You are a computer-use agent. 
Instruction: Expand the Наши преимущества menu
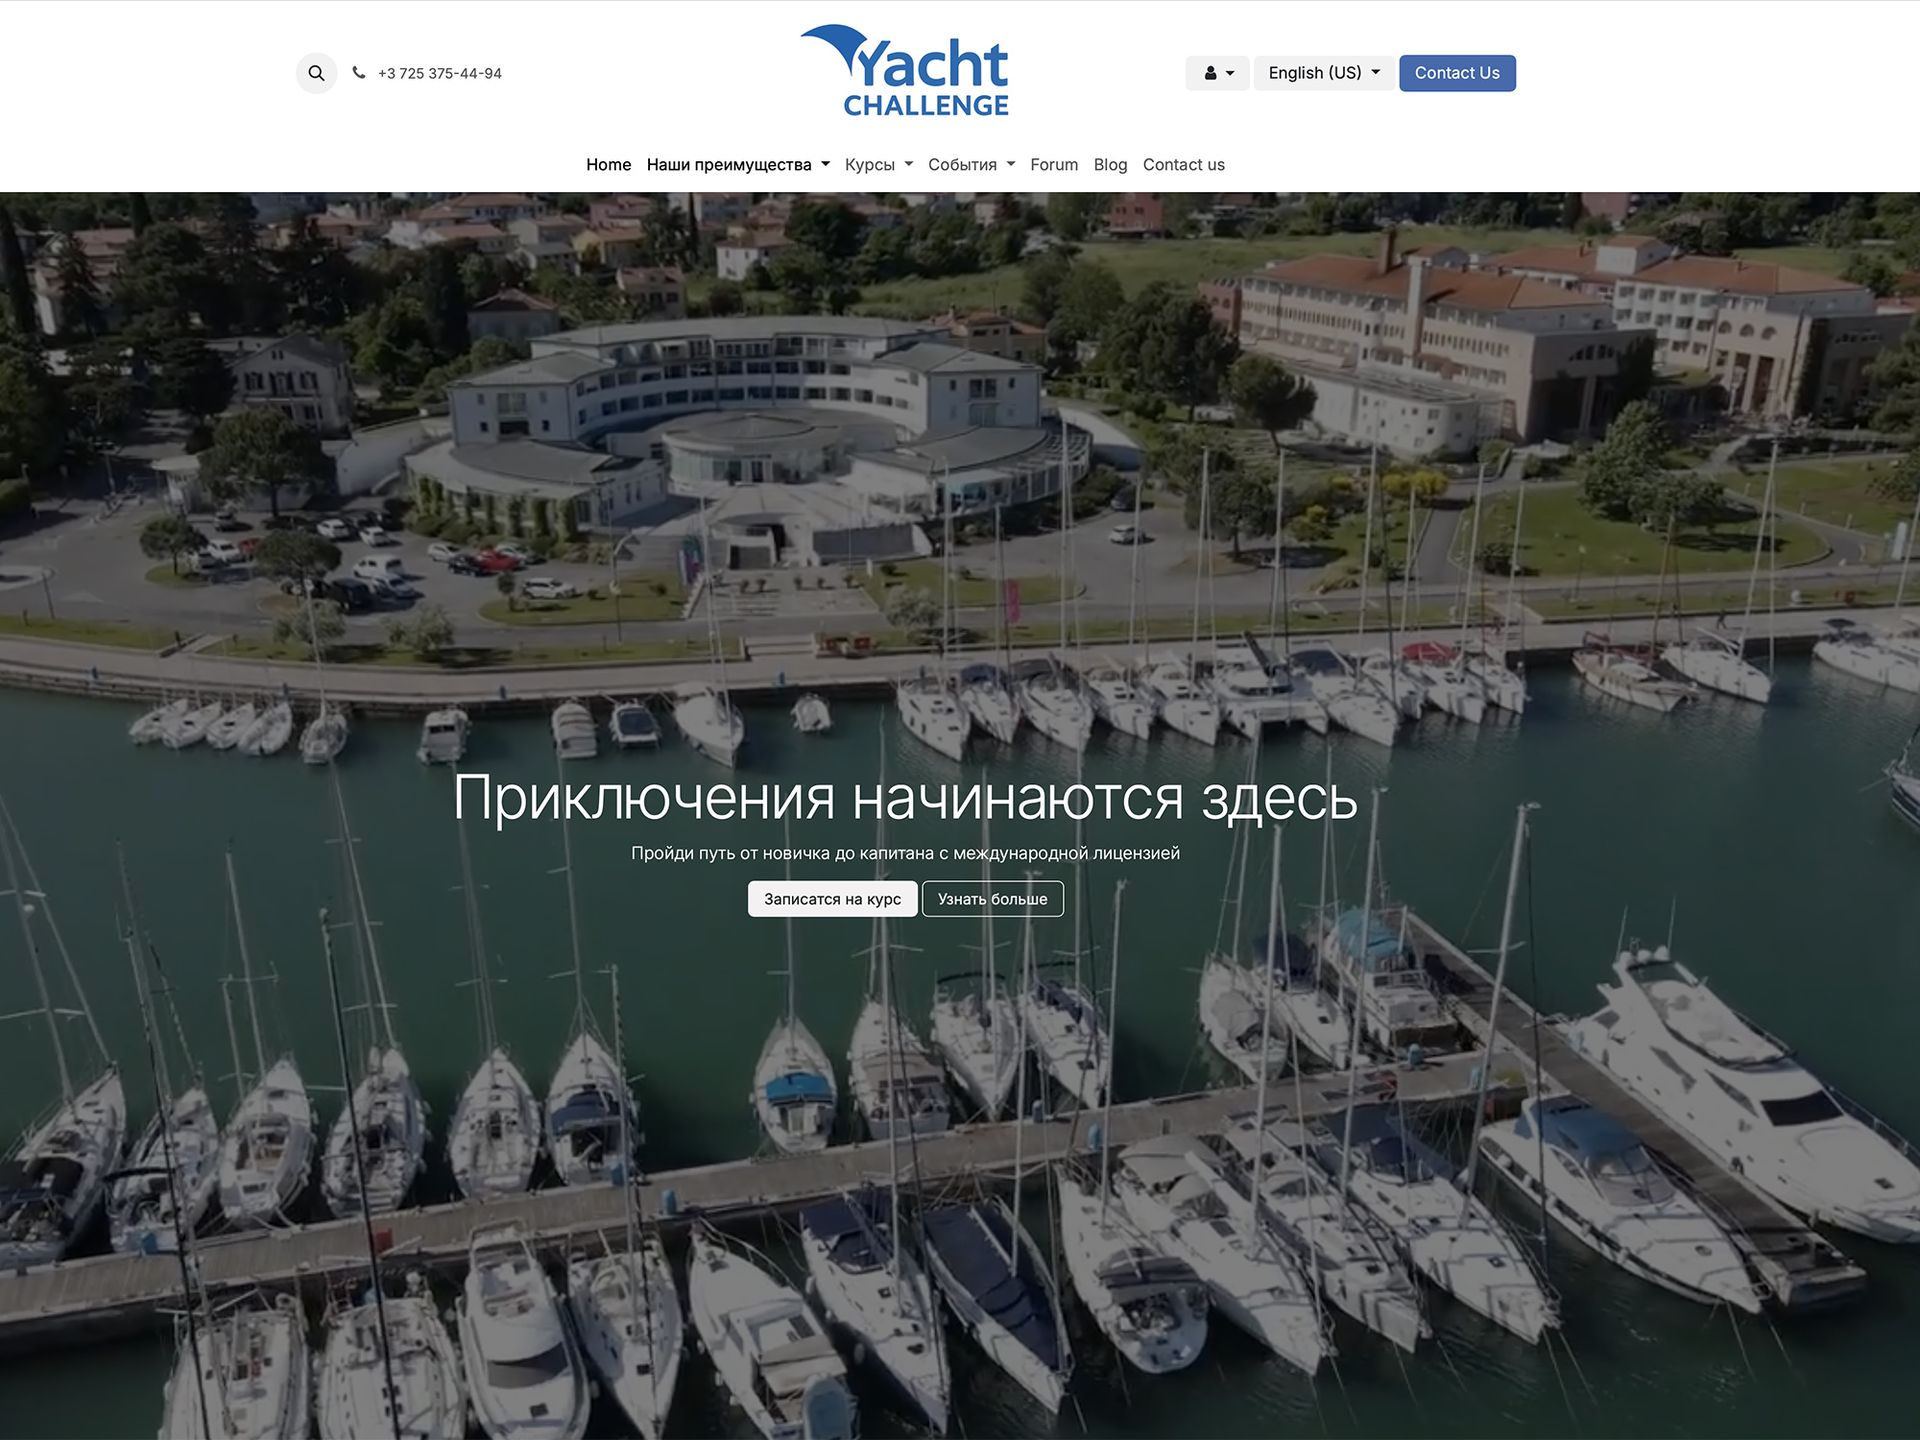click(x=738, y=165)
